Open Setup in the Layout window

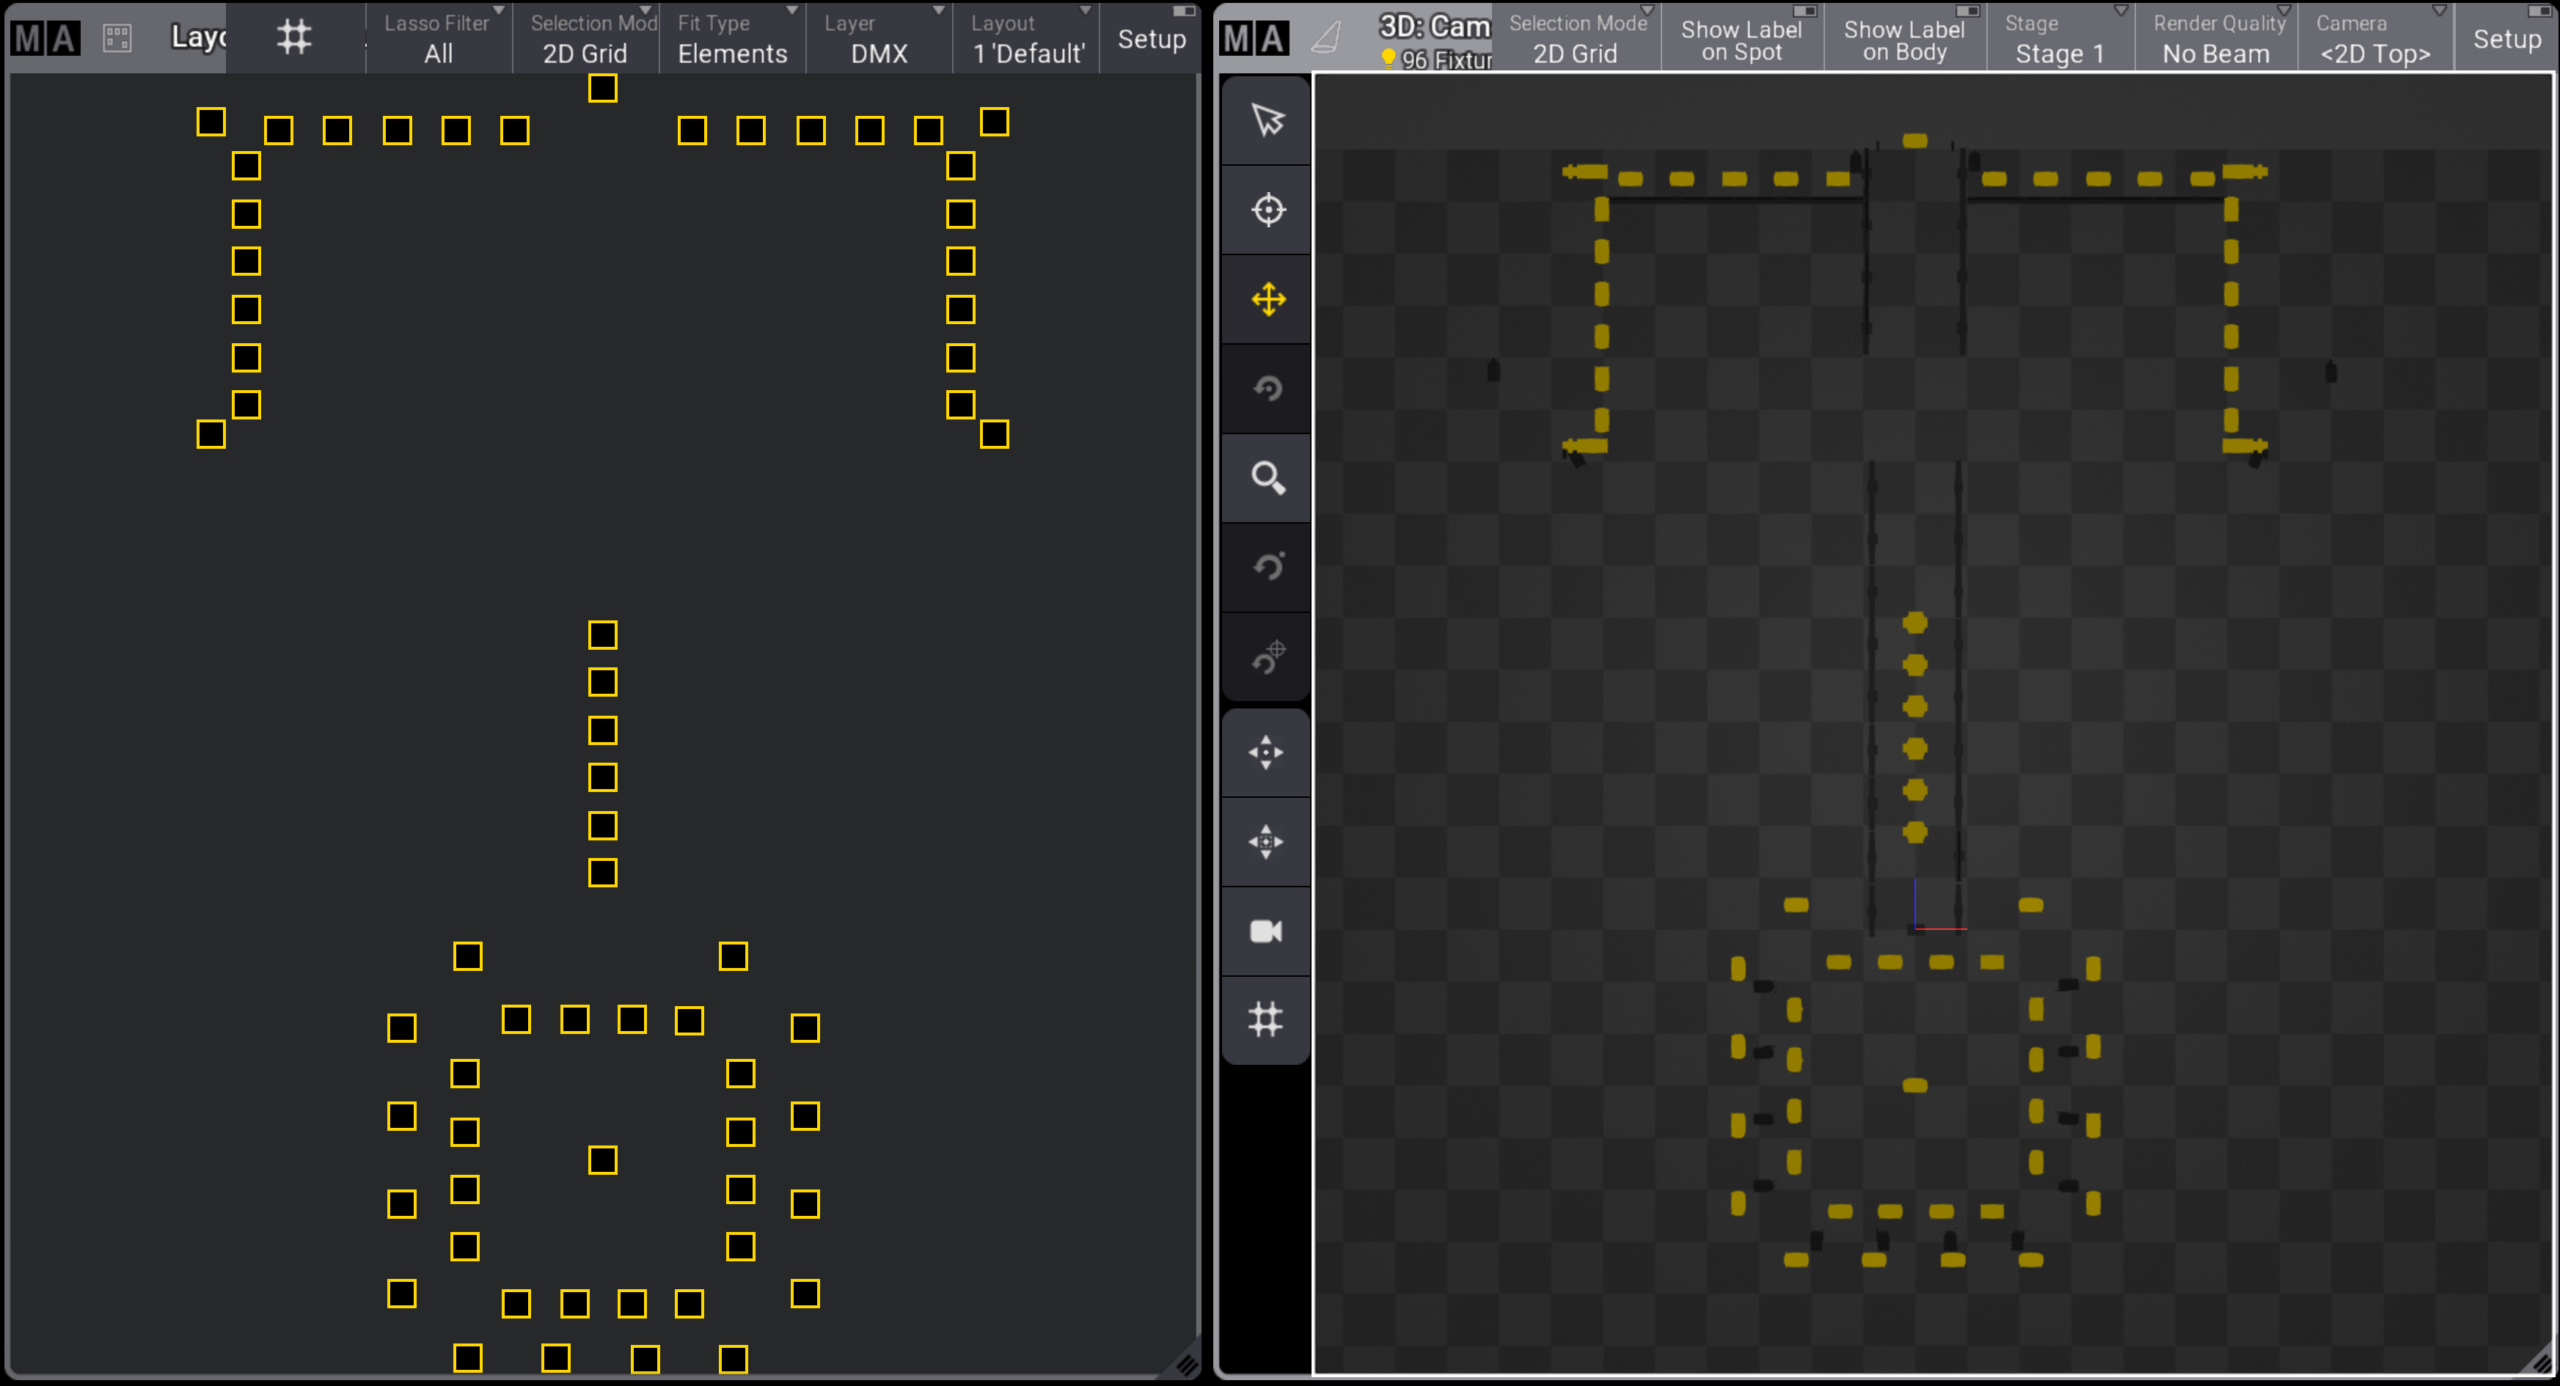point(1151,38)
